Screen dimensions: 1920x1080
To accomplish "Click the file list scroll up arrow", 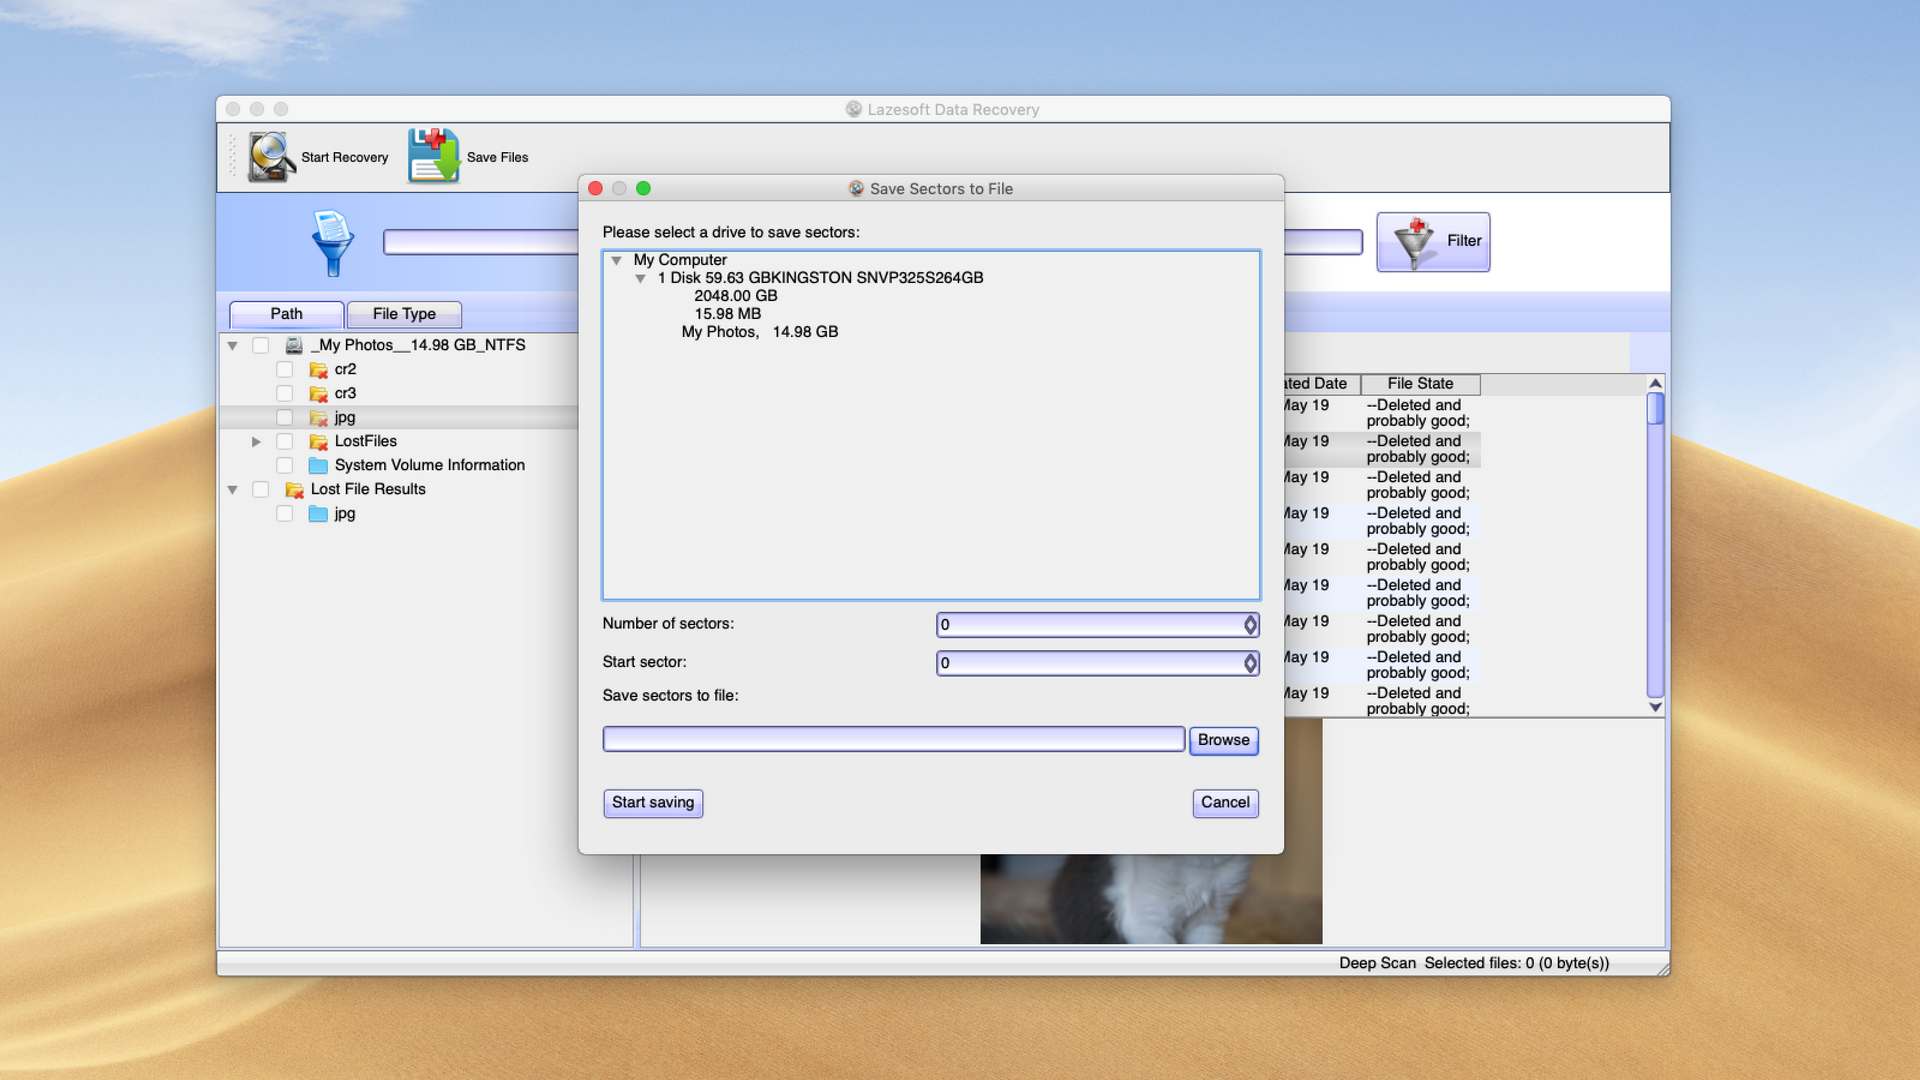I will [1655, 383].
